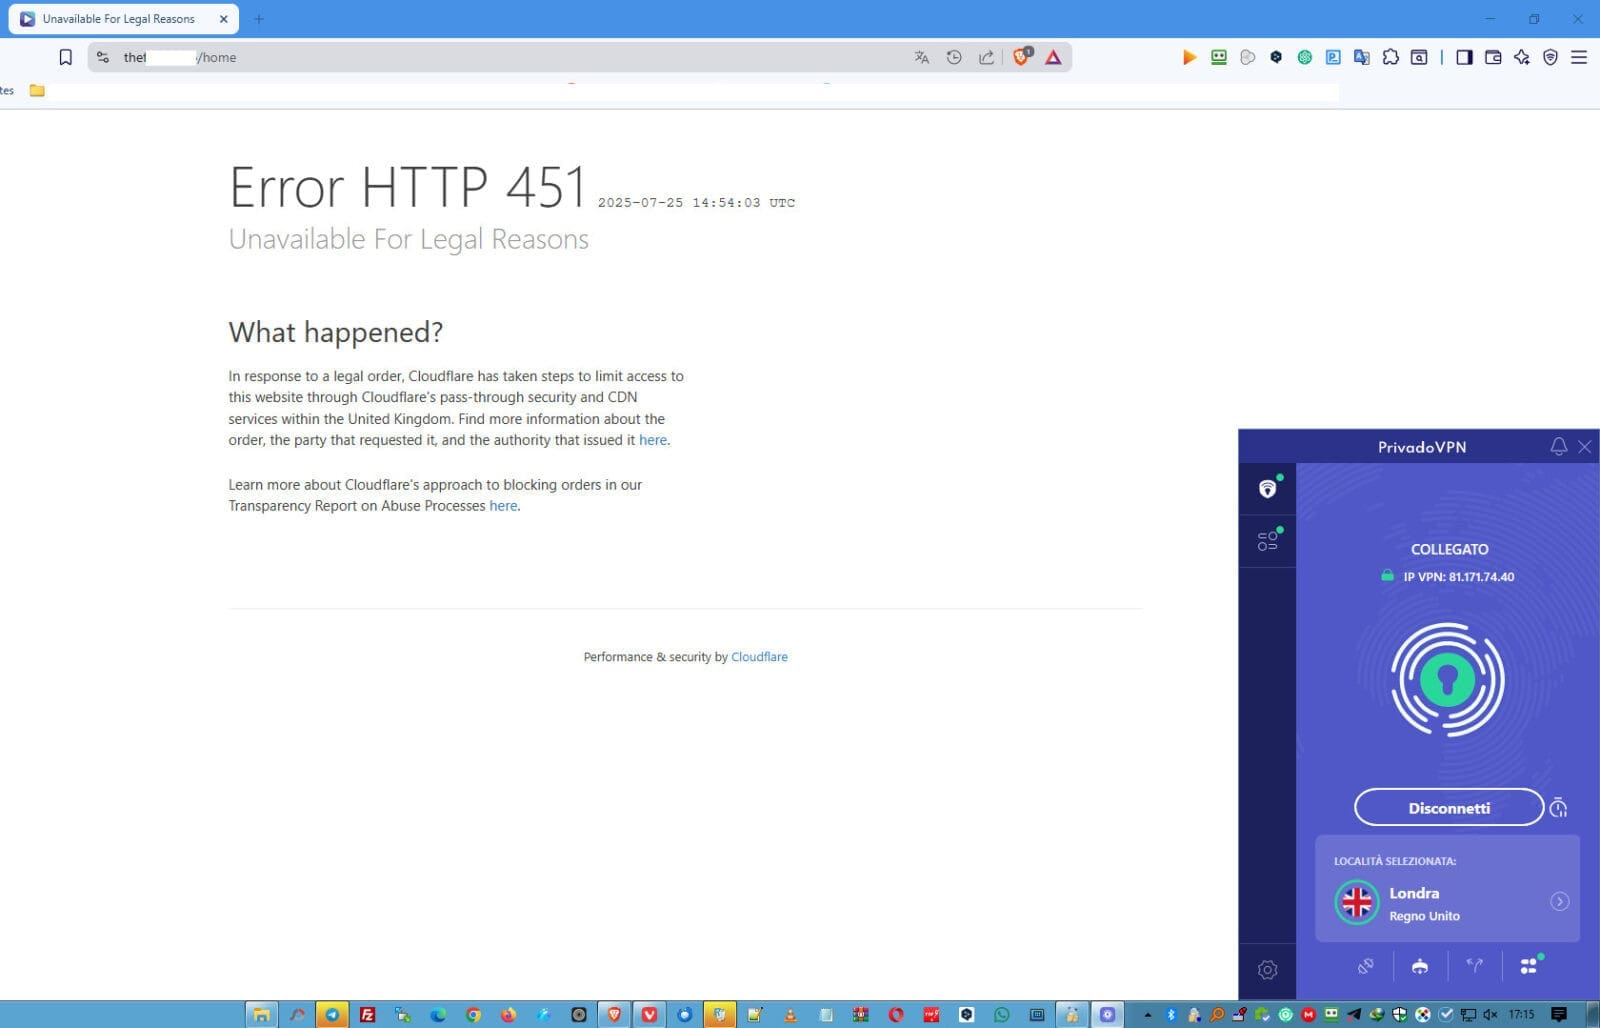
Task: Click the taskbar clock 17:15
Action: [x=1521, y=1014]
